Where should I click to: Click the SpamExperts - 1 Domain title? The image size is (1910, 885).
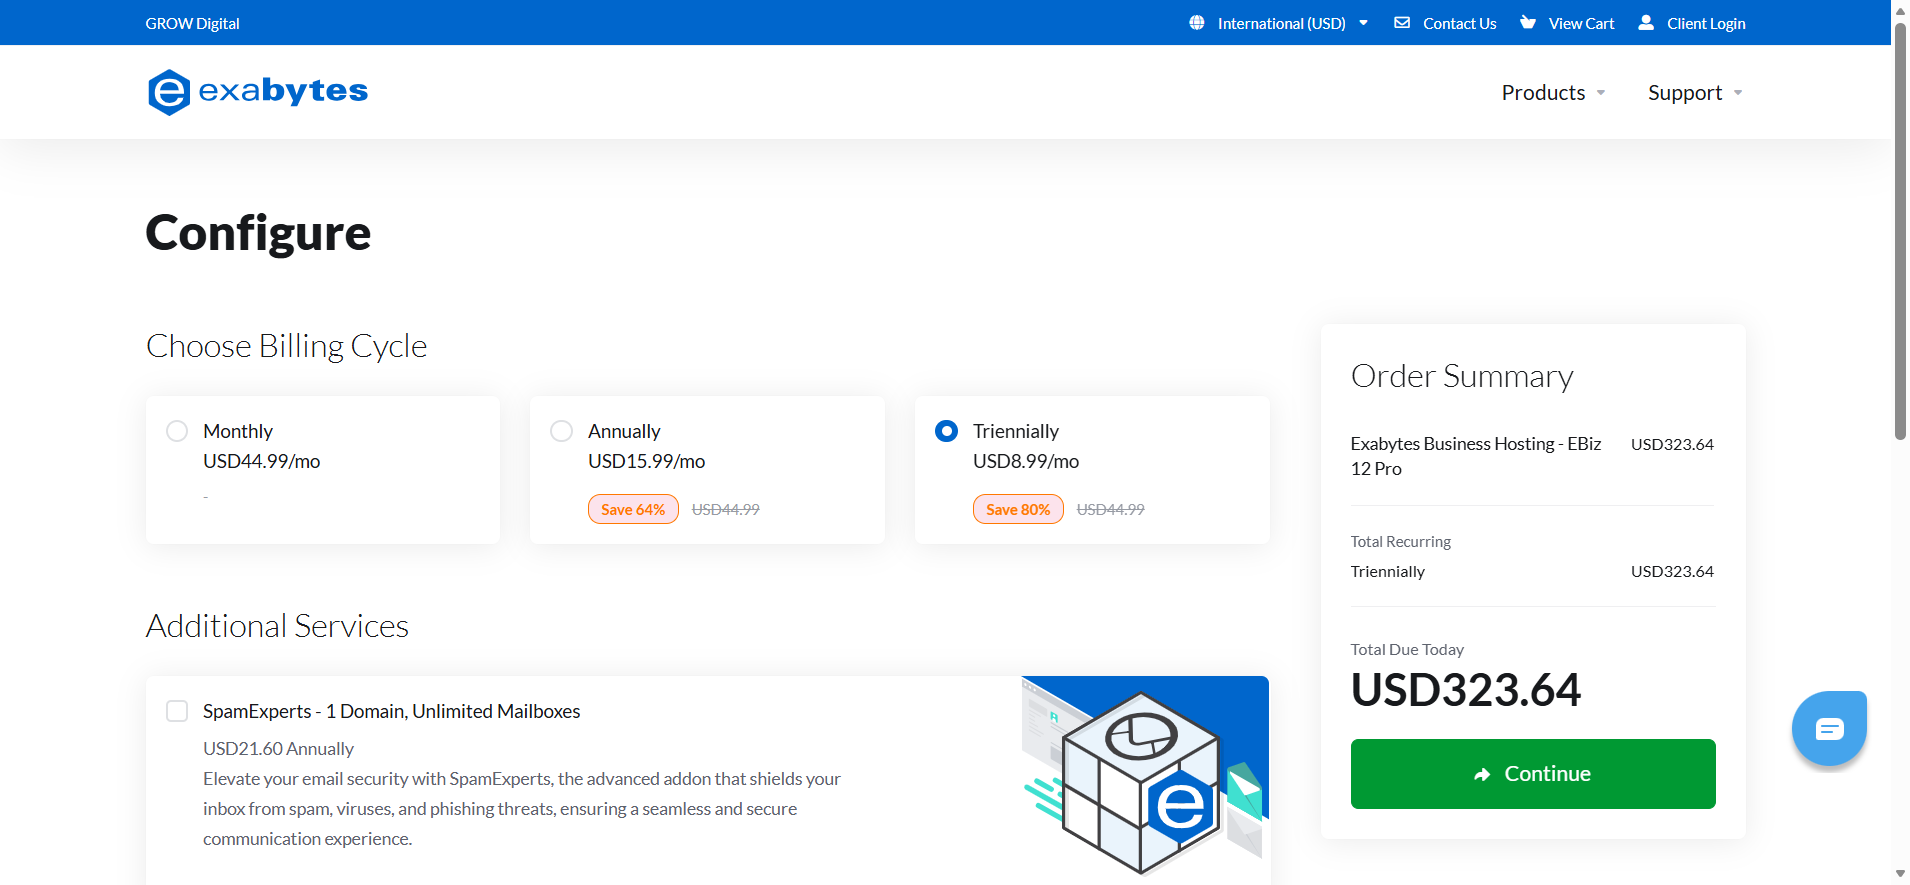tap(392, 711)
